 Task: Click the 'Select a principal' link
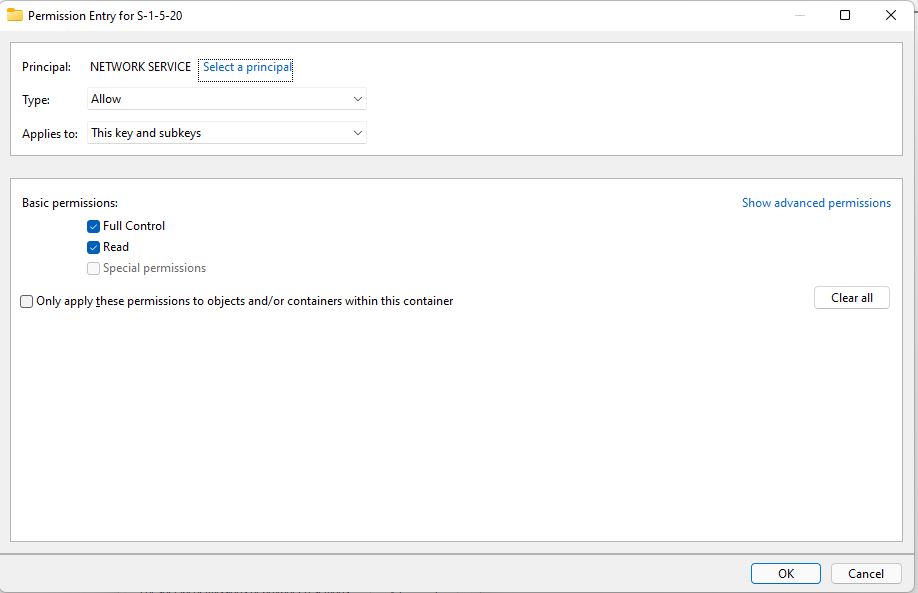click(246, 67)
